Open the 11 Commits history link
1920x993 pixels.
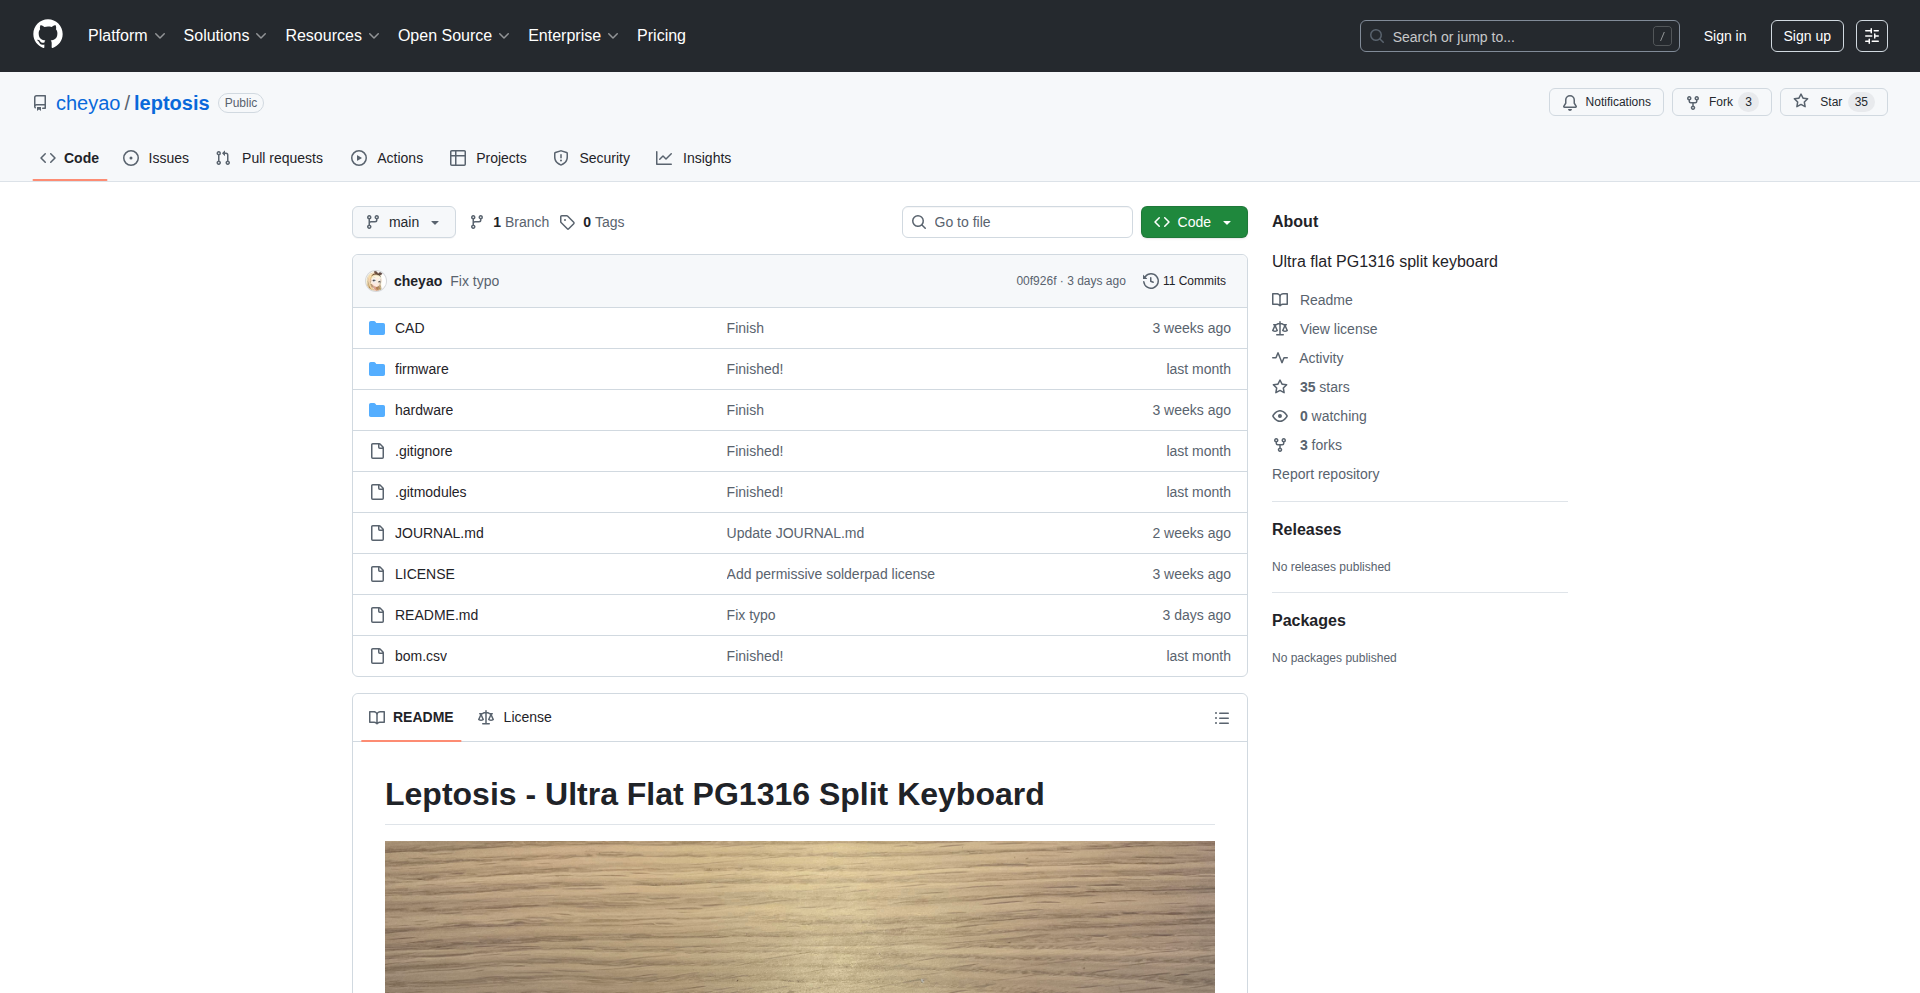pyautogui.click(x=1184, y=281)
